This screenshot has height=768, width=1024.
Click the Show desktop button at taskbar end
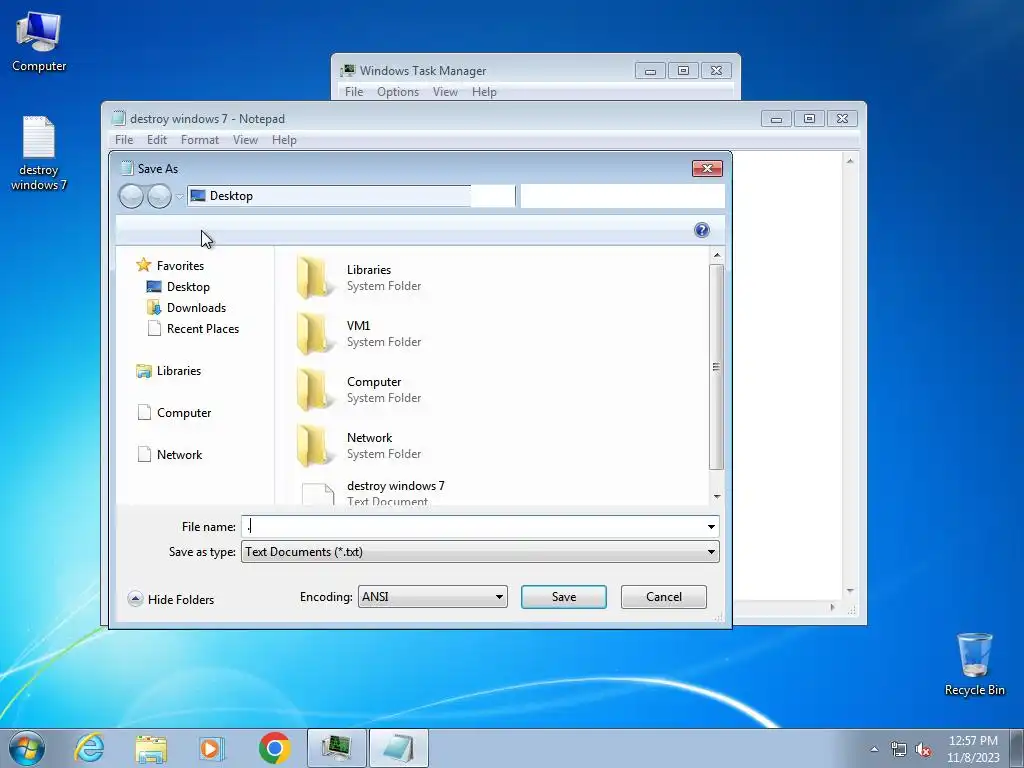click(x=1017, y=748)
